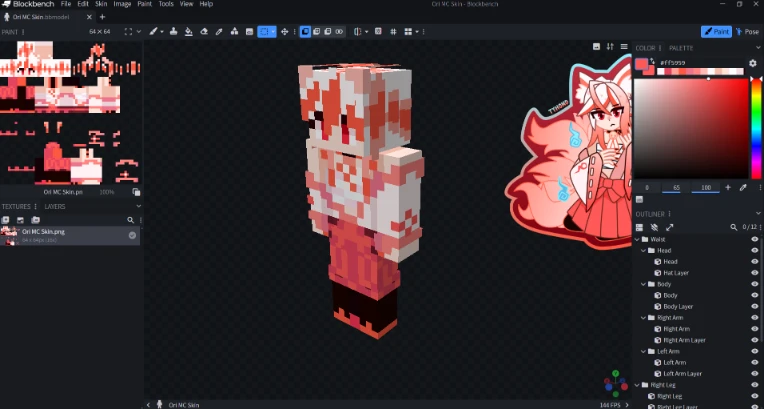Toggle the Painting Grid icon
This screenshot has width=764, height=409.
393,32
